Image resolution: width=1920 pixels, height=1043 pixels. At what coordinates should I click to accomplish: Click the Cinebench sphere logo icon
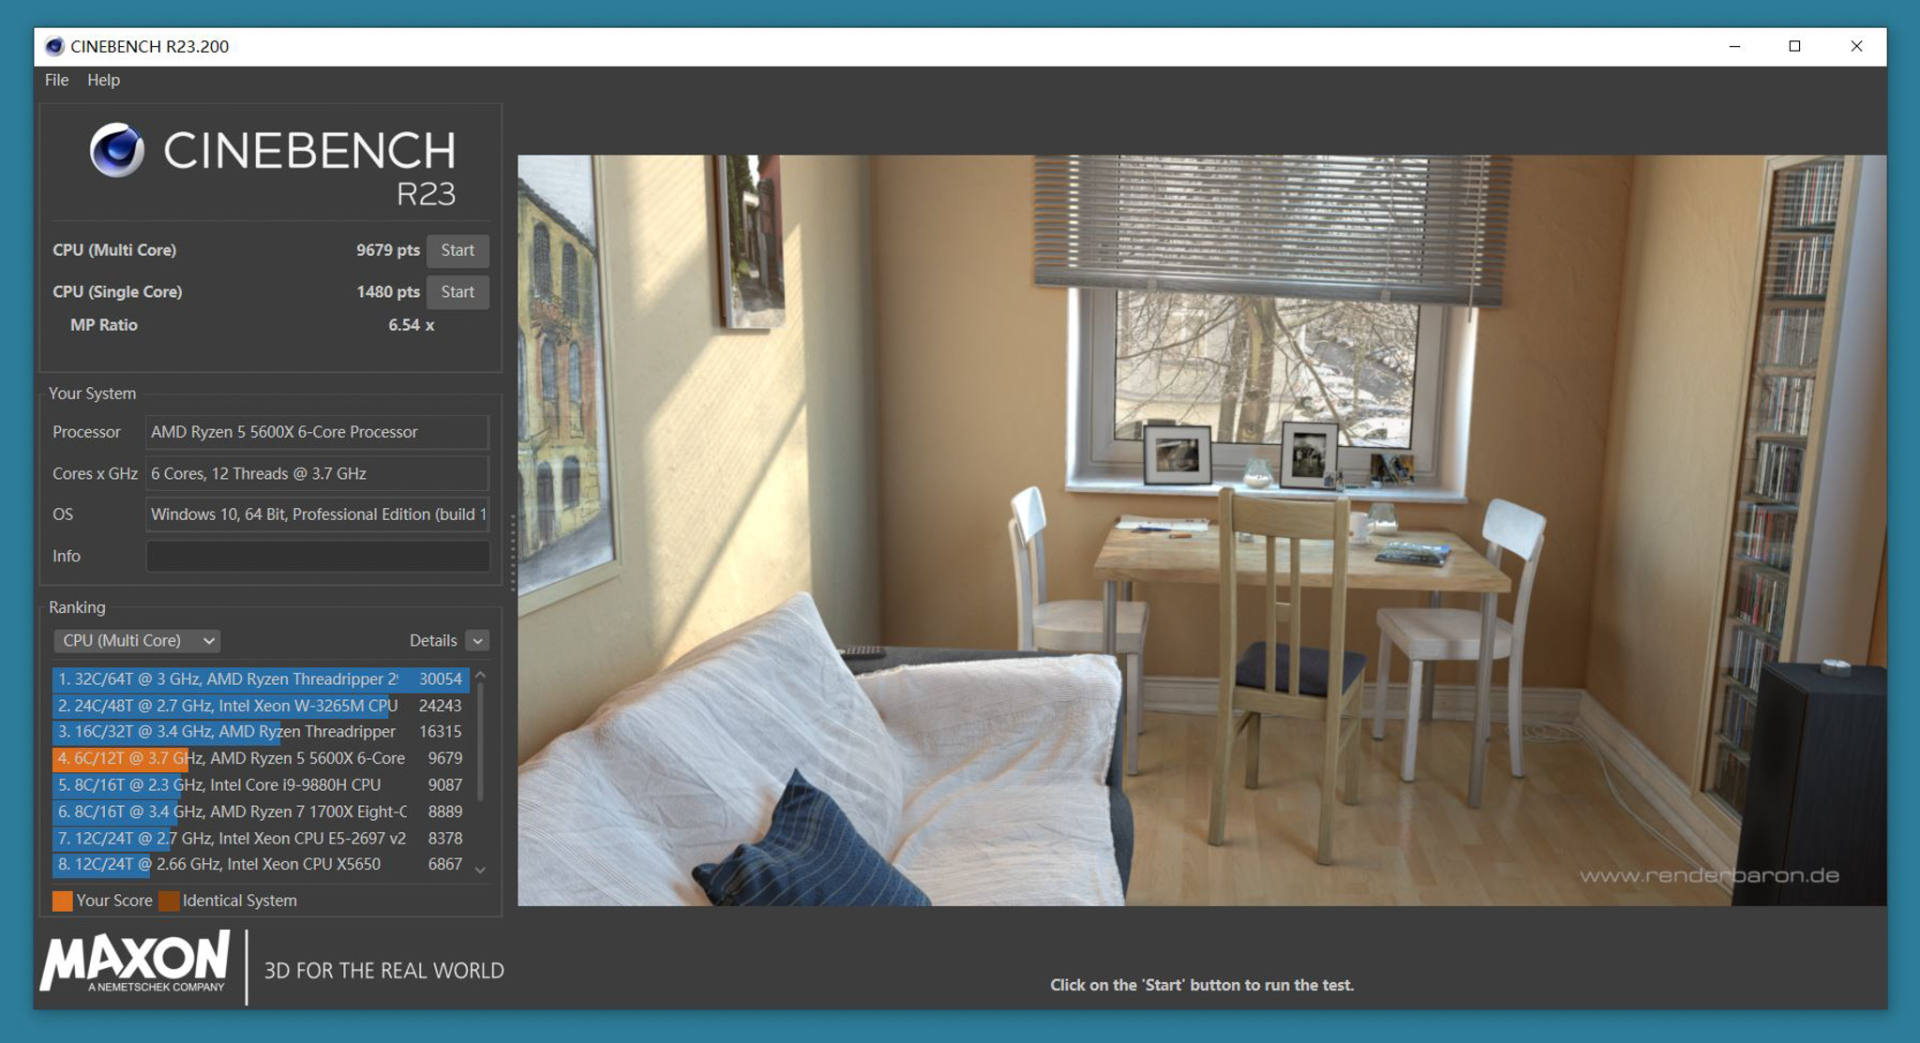117,150
